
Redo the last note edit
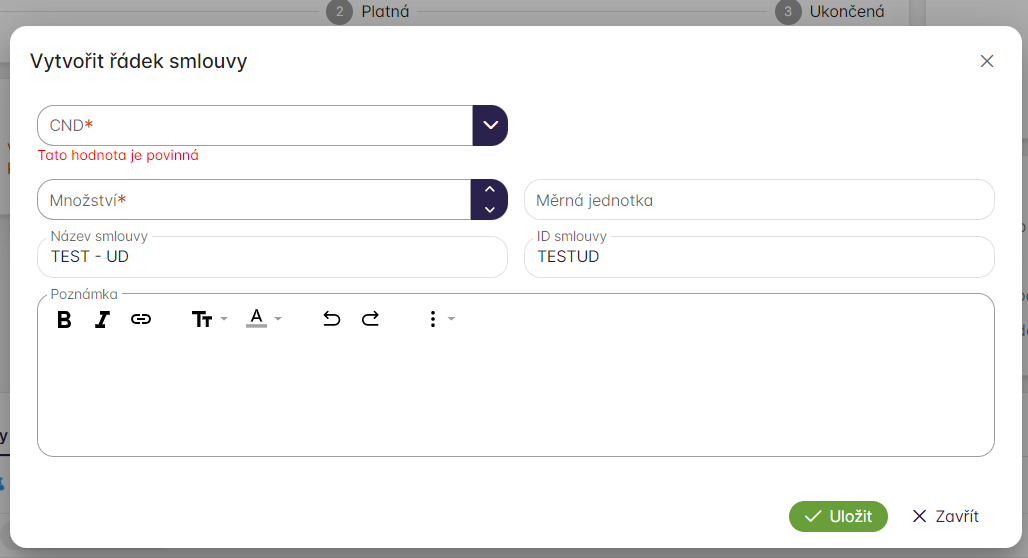(x=370, y=320)
